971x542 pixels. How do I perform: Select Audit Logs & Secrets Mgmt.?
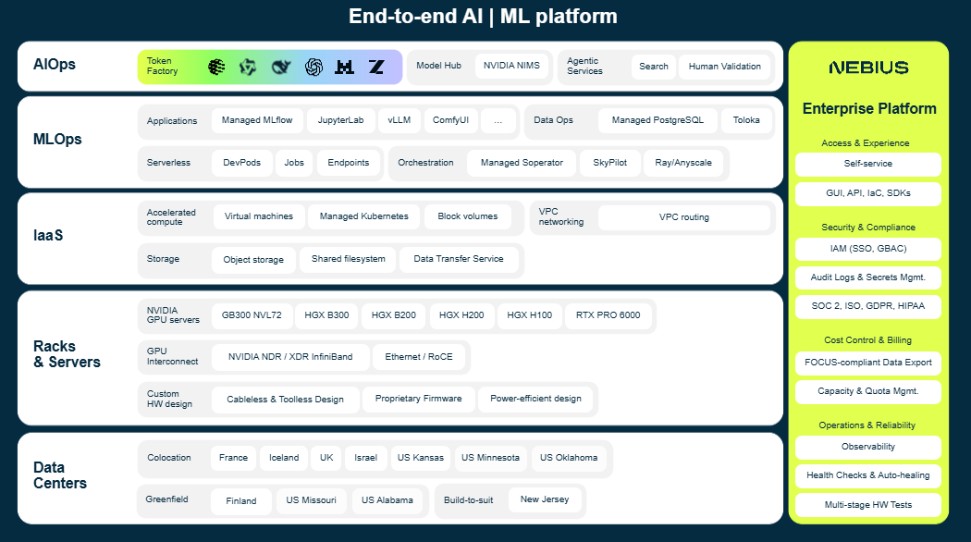868,278
